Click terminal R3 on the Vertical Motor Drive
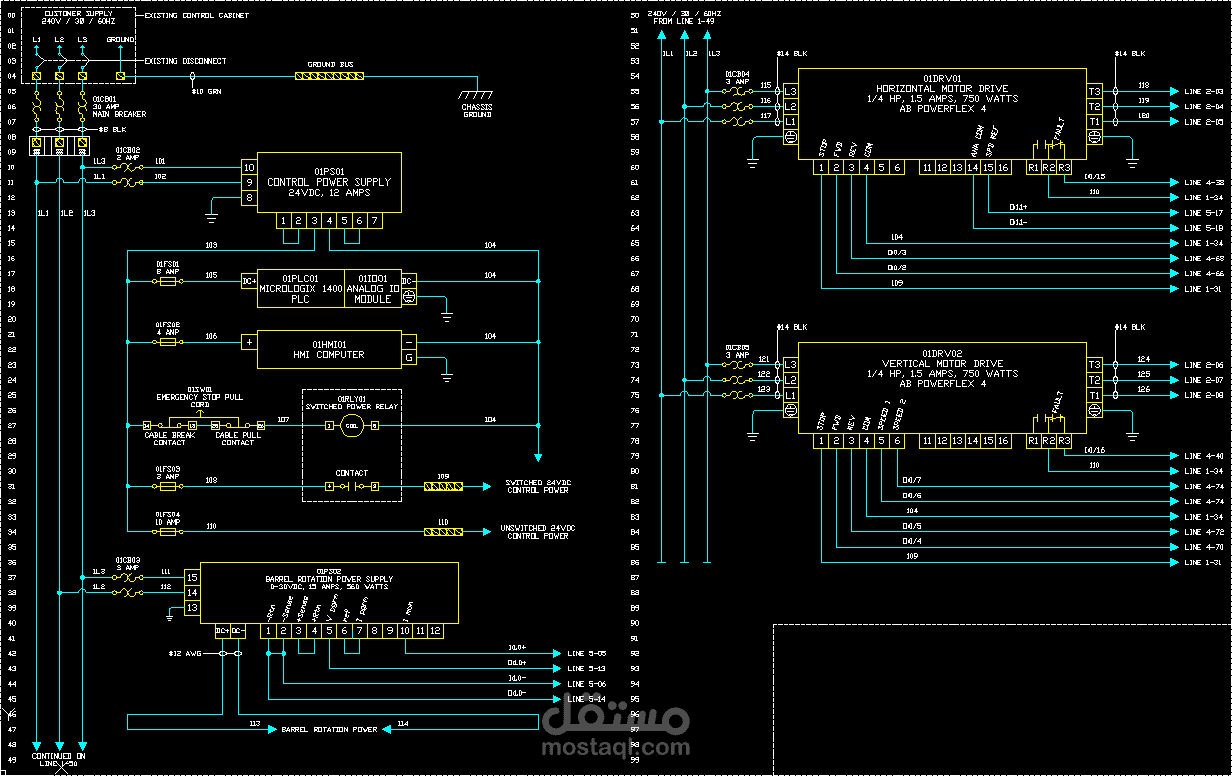Image resolution: width=1232 pixels, height=776 pixels. pos(1064,441)
